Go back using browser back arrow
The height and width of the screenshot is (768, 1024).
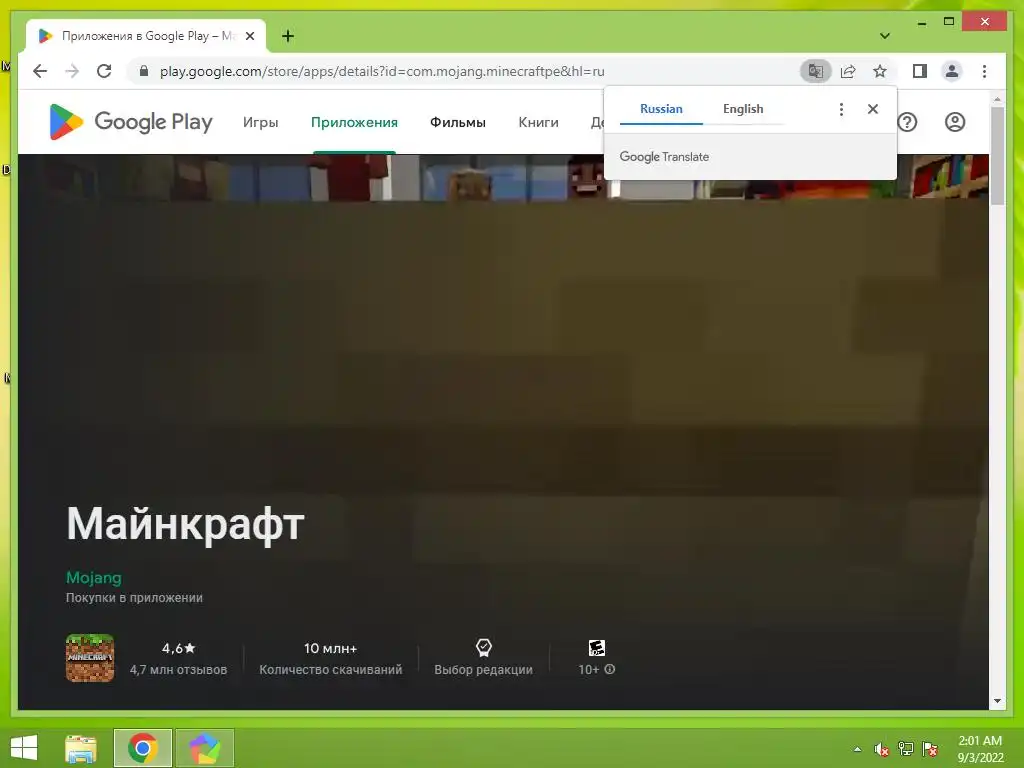[40, 71]
